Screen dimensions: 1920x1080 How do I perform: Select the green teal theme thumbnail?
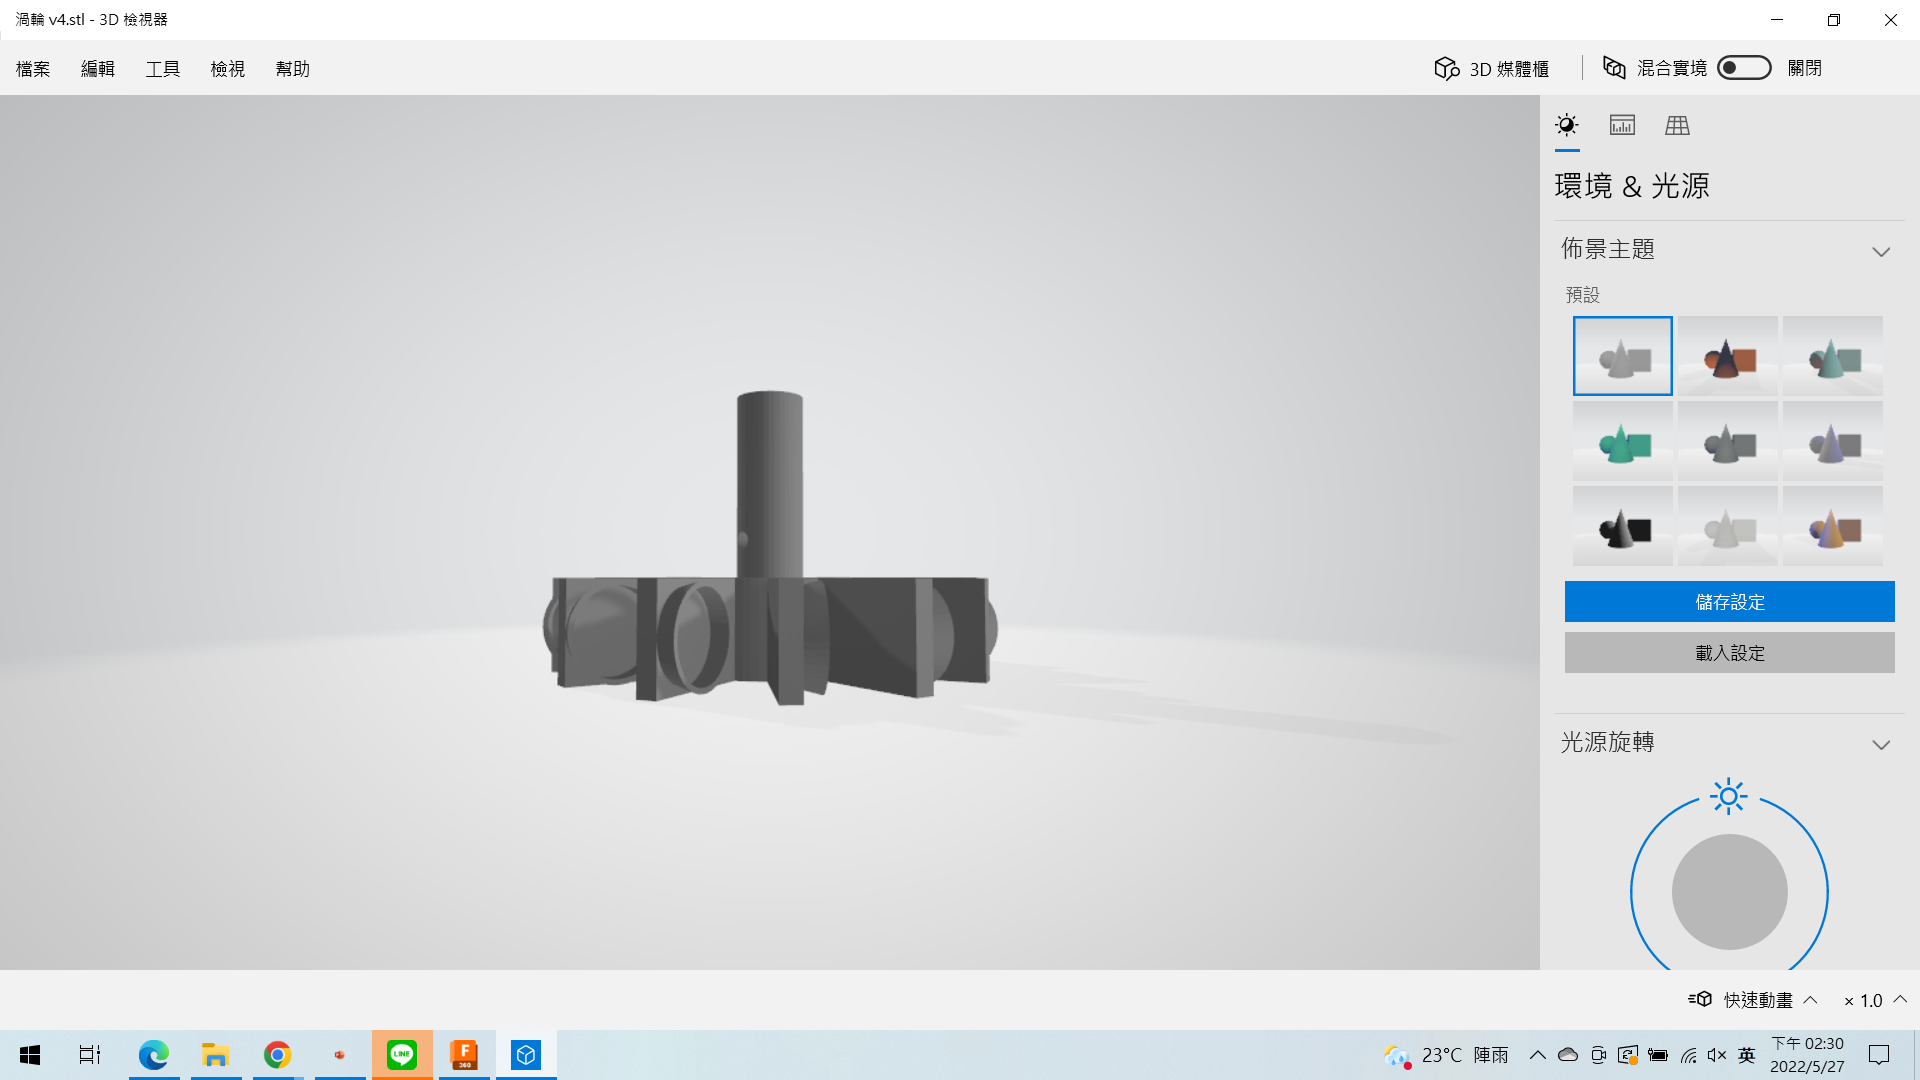tap(1622, 442)
